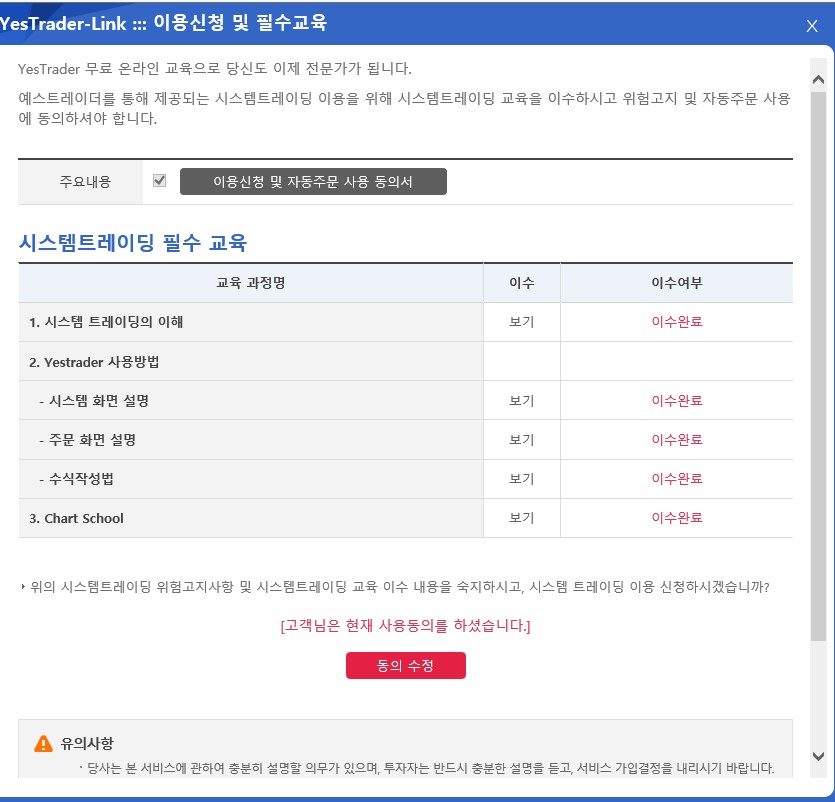This screenshot has width=835, height=802.
Task: Open the 이용신청 및 자동주문 사용 동의서 button
Action: click(x=313, y=182)
